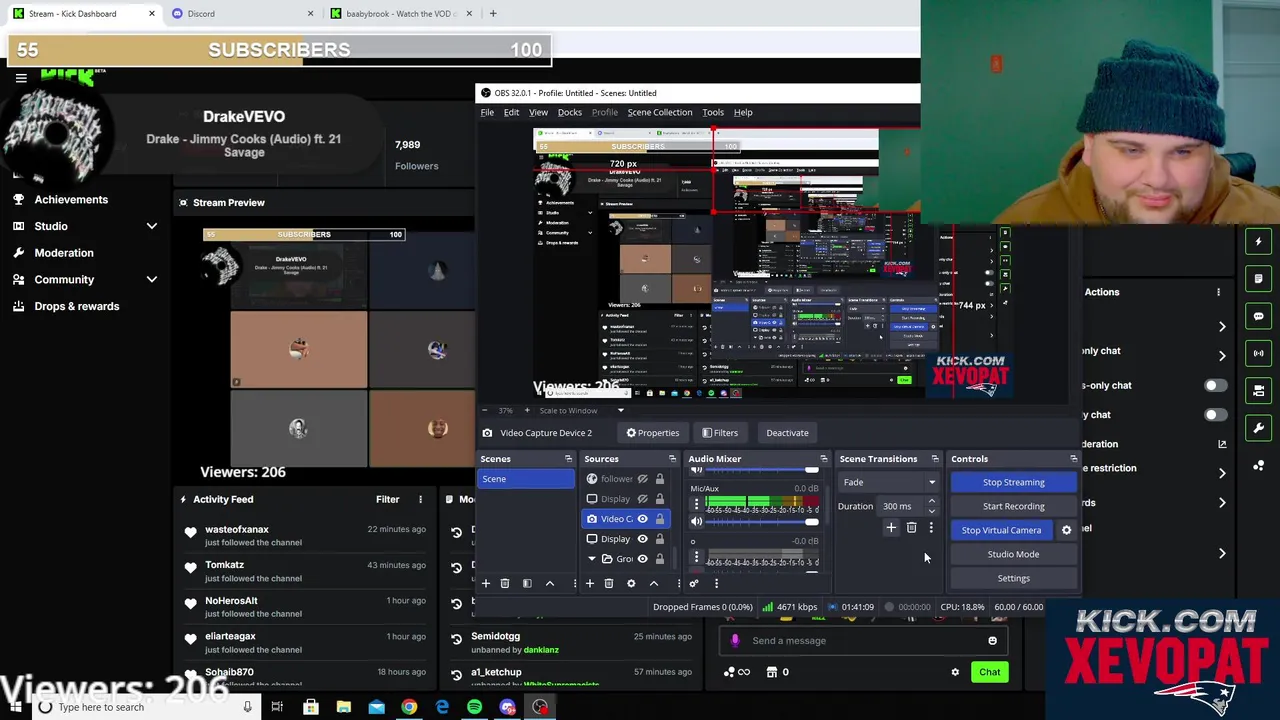Move scene up in Scenes toolbar
Image resolution: width=1280 pixels, height=720 pixels.
(549, 583)
